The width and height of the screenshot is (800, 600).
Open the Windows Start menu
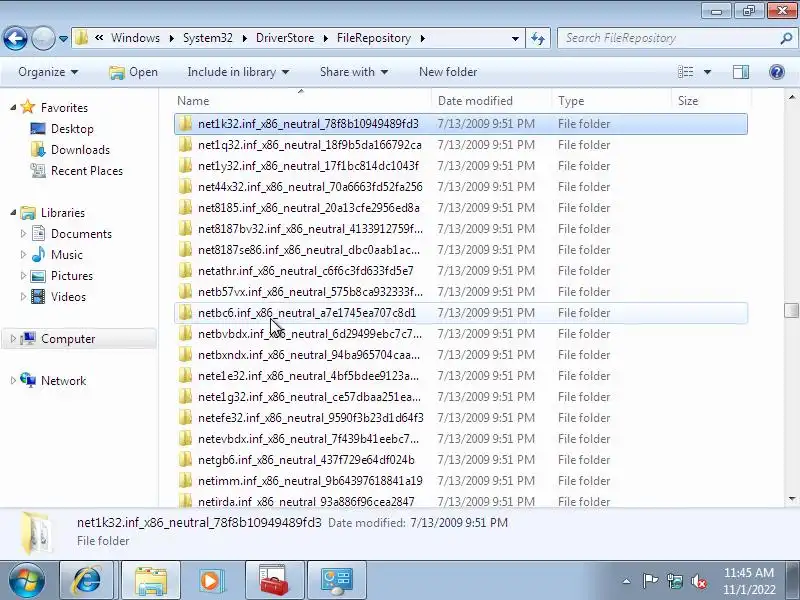click(x=27, y=580)
